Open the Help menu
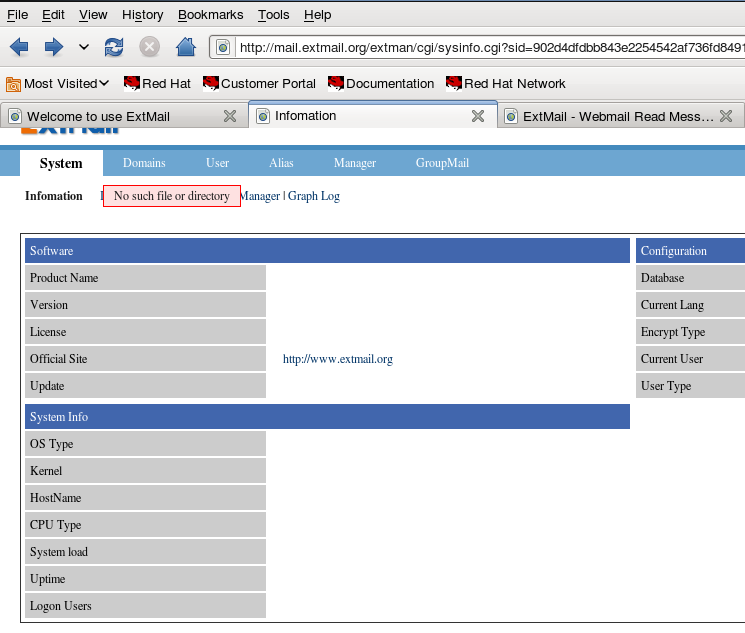 tap(317, 15)
